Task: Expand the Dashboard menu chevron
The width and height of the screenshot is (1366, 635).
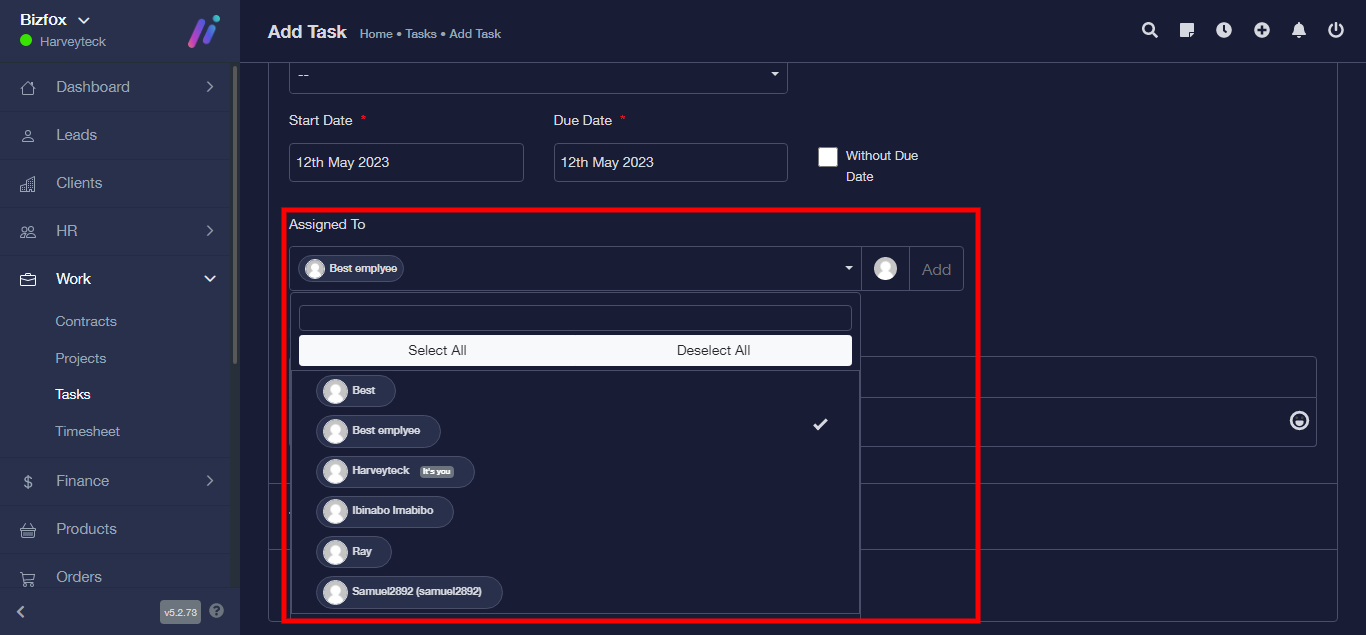Action: click(x=210, y=87)
